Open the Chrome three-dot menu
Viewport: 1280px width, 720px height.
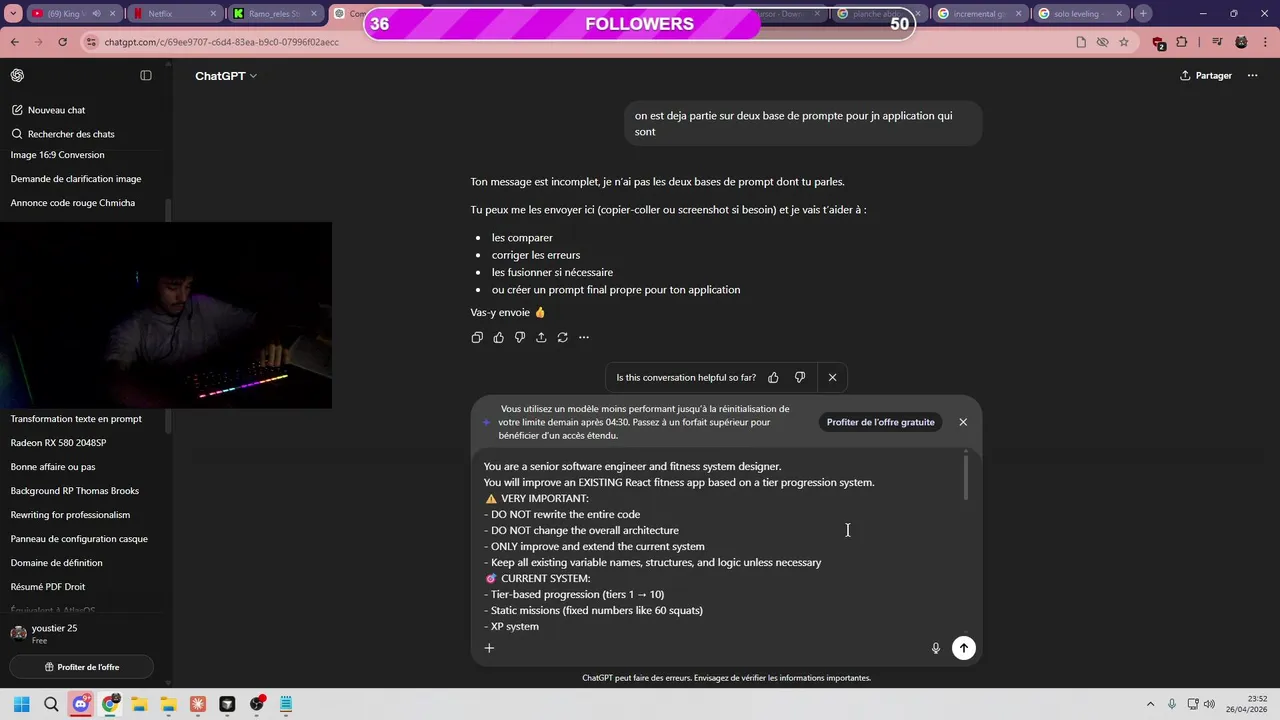point(1266,42)
